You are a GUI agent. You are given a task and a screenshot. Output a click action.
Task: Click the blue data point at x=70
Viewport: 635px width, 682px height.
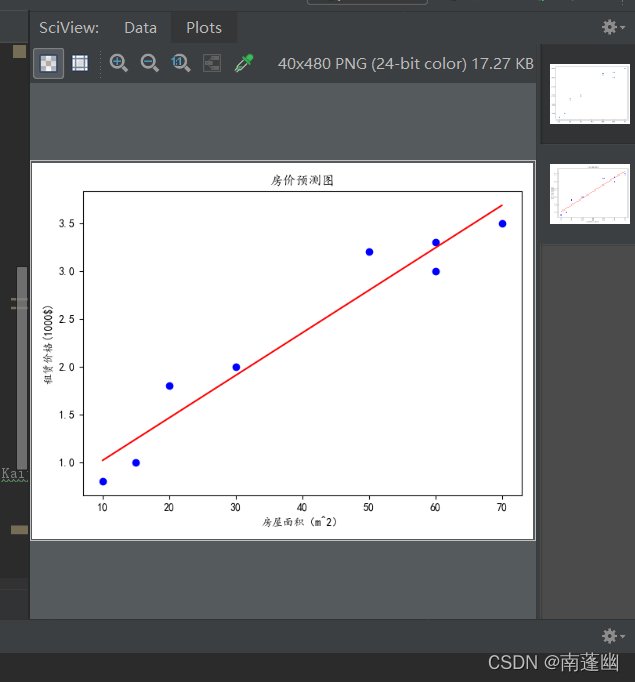502,224
